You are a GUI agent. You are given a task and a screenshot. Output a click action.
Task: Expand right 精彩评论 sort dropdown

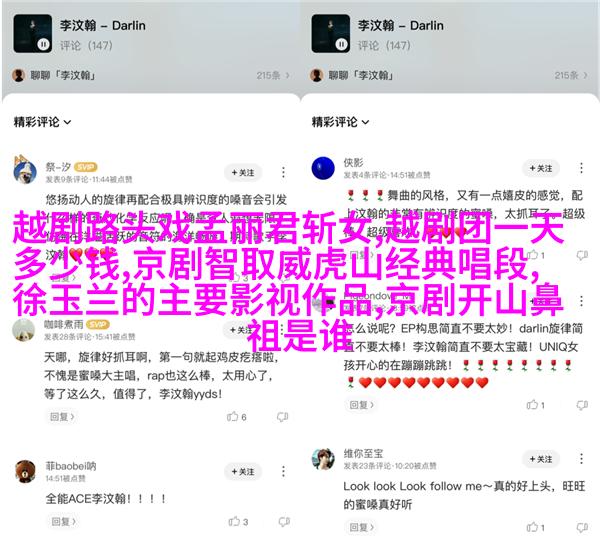click(340, 122)
